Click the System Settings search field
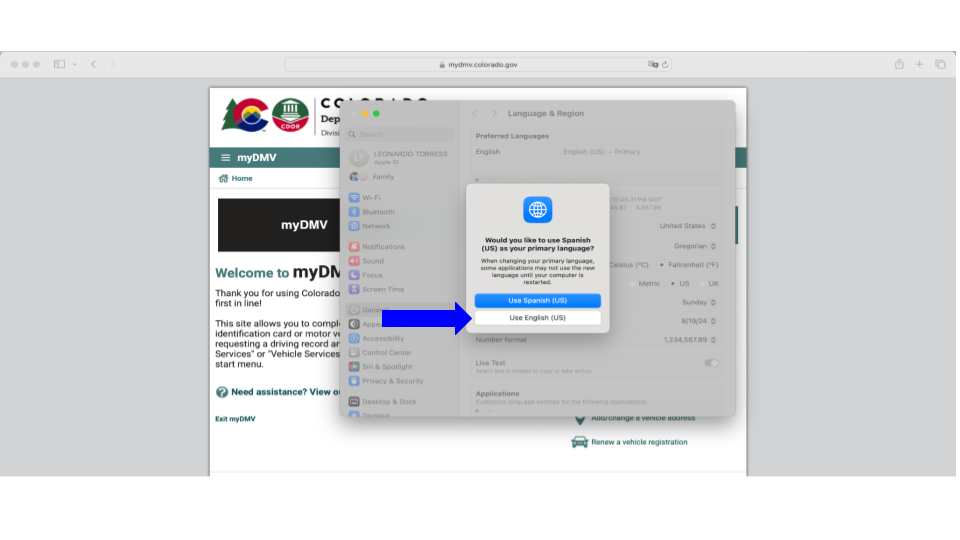 coord(400,134)
